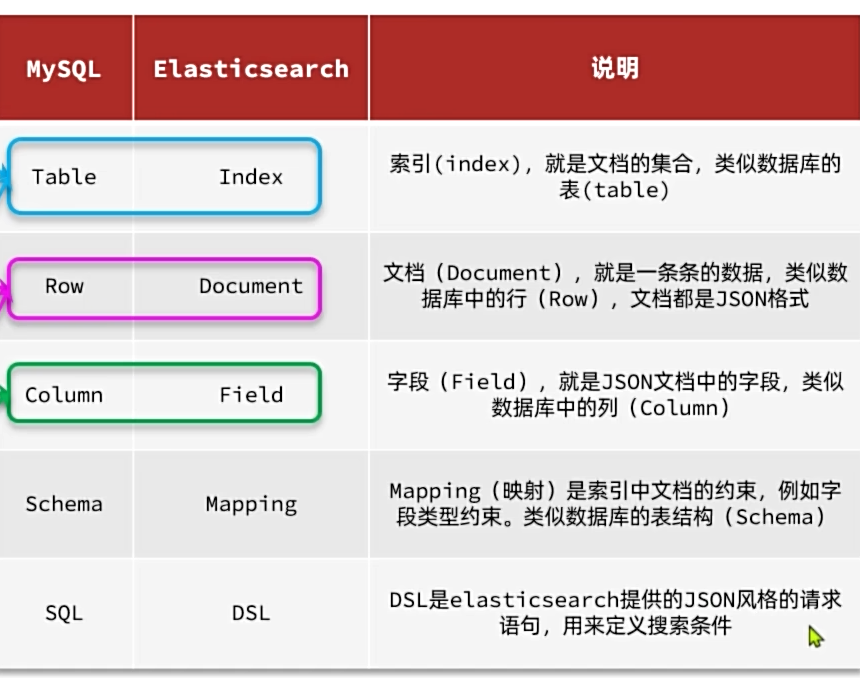The image size is (860, 678).
Task: Click the magenta arrowhead left of Row
Action: pyautogui.click(x=5, y=291)
